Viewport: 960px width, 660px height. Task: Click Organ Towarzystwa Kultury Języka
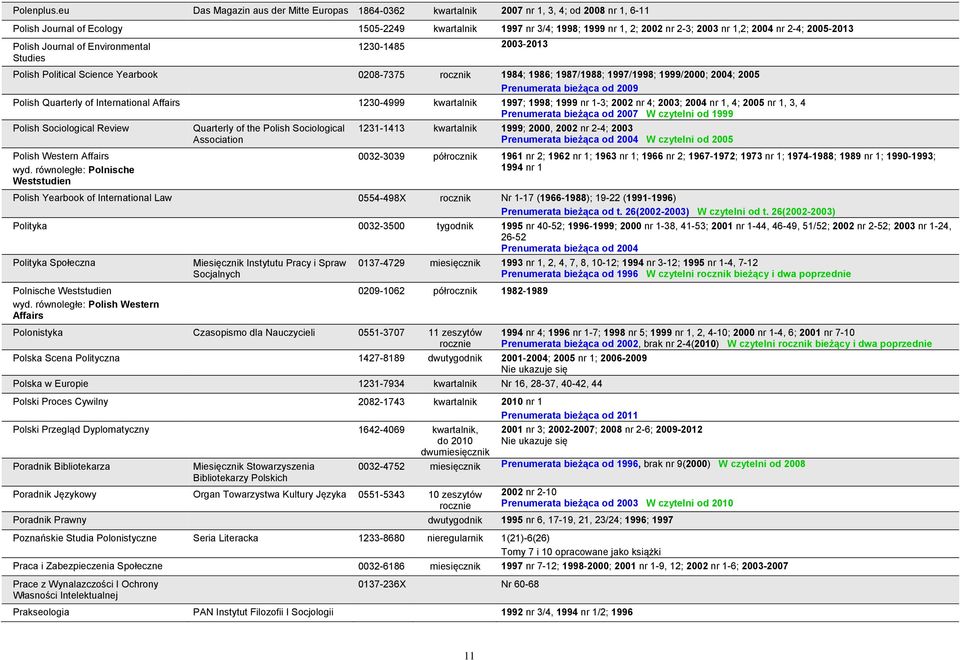tap(269, 495)
